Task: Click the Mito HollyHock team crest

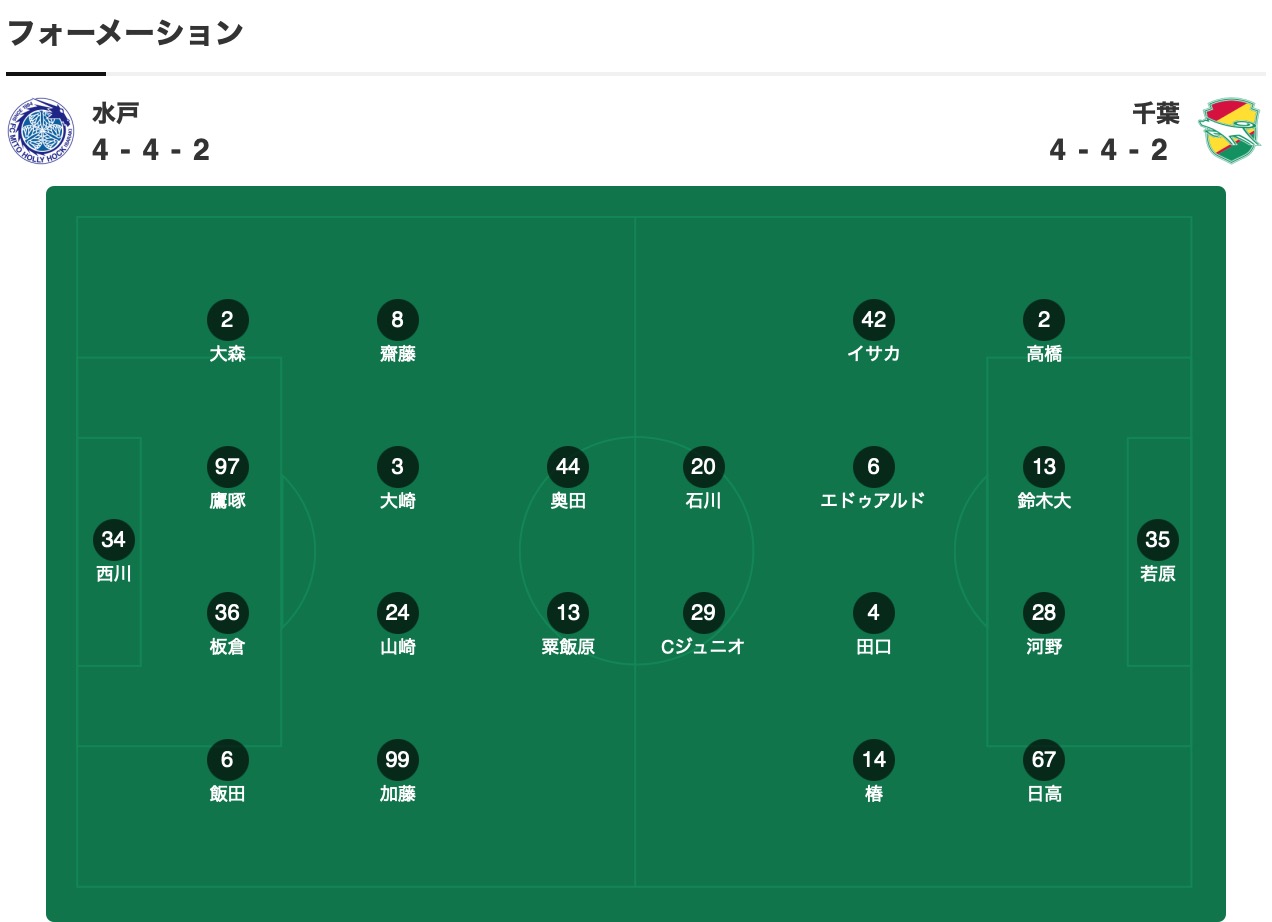Action: pyautogui.click(x=42, y=131)
